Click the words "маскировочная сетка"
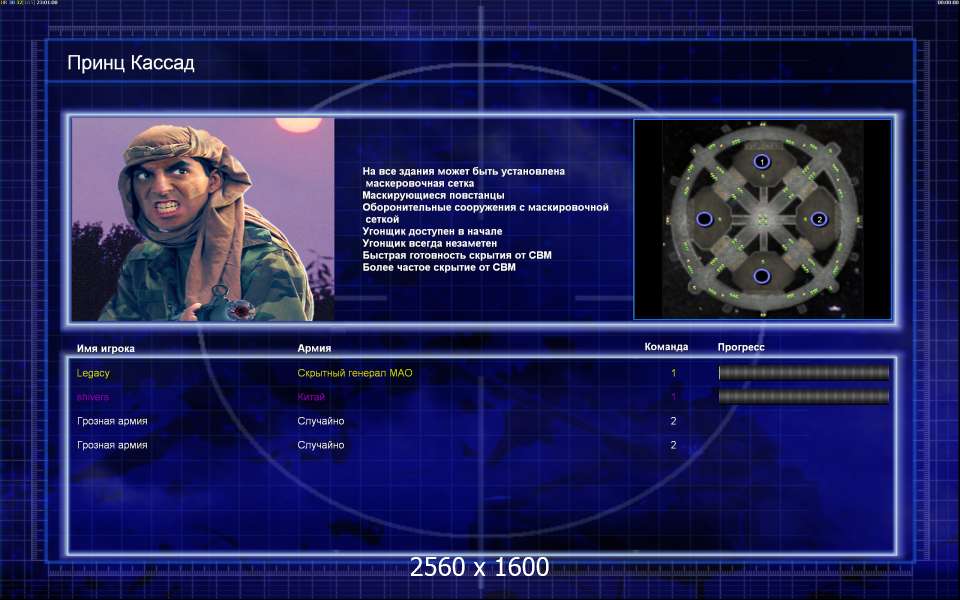This screenshot has height=600, width=960. [419, 183]
